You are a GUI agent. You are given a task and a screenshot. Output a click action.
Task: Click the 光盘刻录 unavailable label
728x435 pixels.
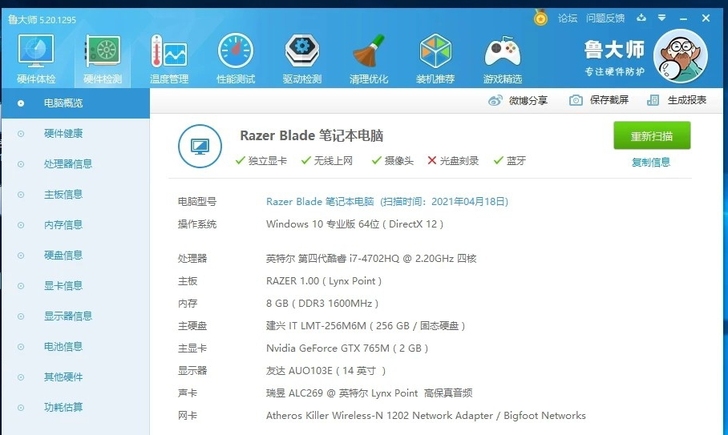[x=453, y=161]
